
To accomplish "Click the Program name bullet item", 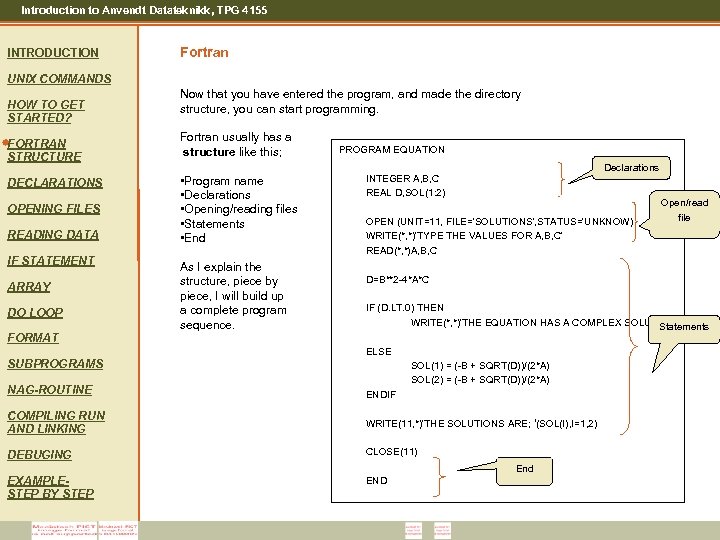I will (x=222, y=181).
